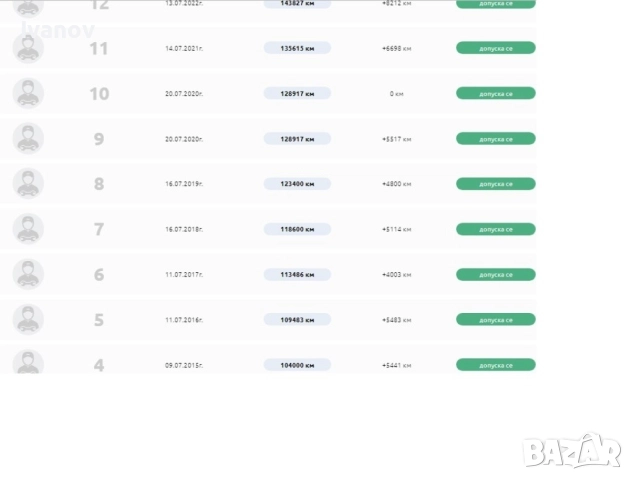Select the avatar icon for row 9
Screen dimensions: 633x480
(x=28, y=138)
